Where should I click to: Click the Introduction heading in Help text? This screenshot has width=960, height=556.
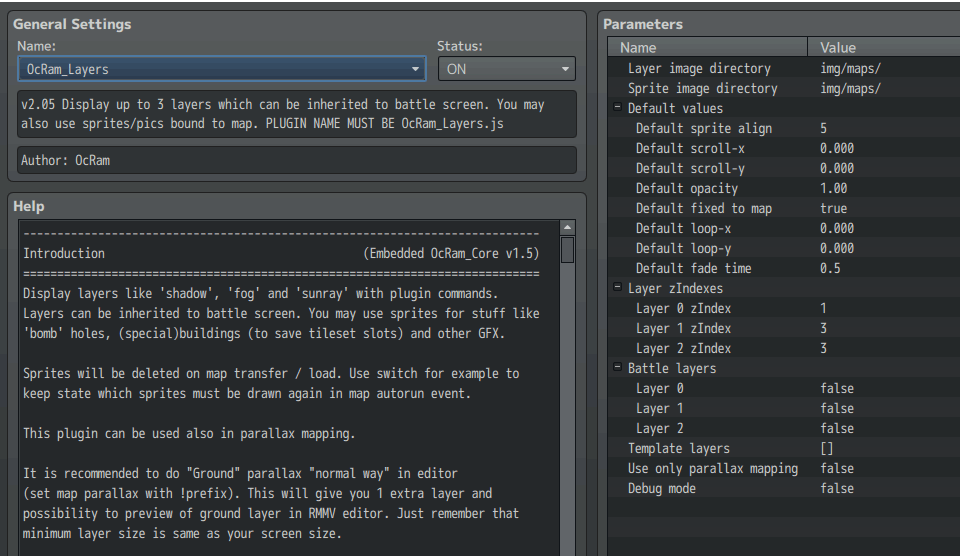point(64,254)
